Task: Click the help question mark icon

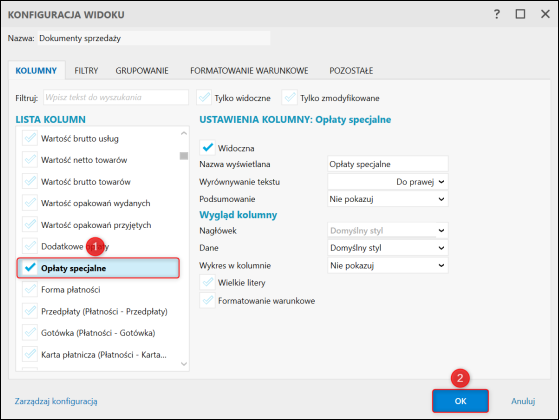Action: pyautogui.click(x=497, y=14)
